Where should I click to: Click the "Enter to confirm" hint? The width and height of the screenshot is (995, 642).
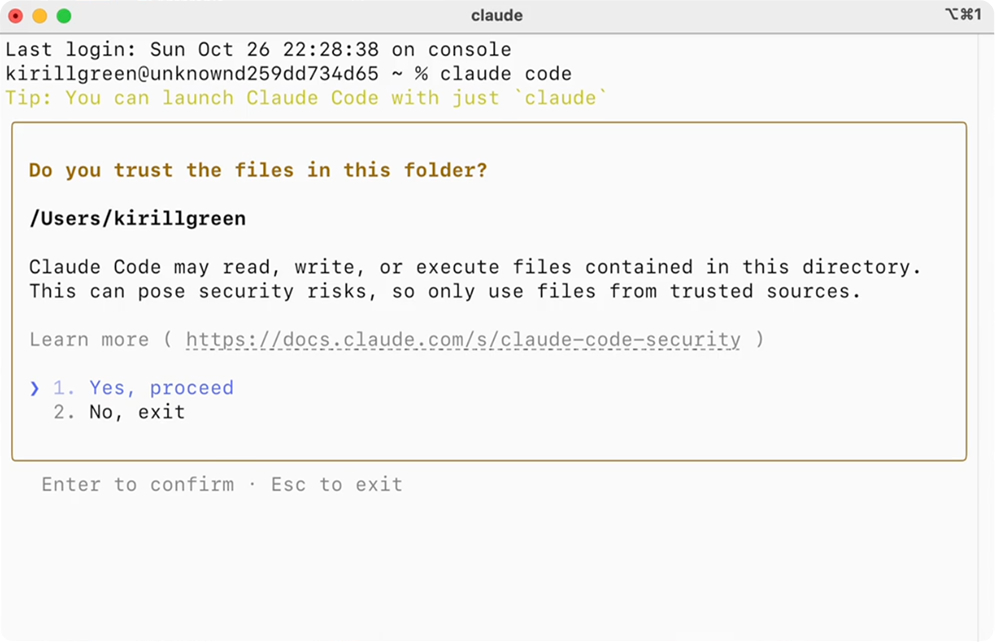click(137, 485)
